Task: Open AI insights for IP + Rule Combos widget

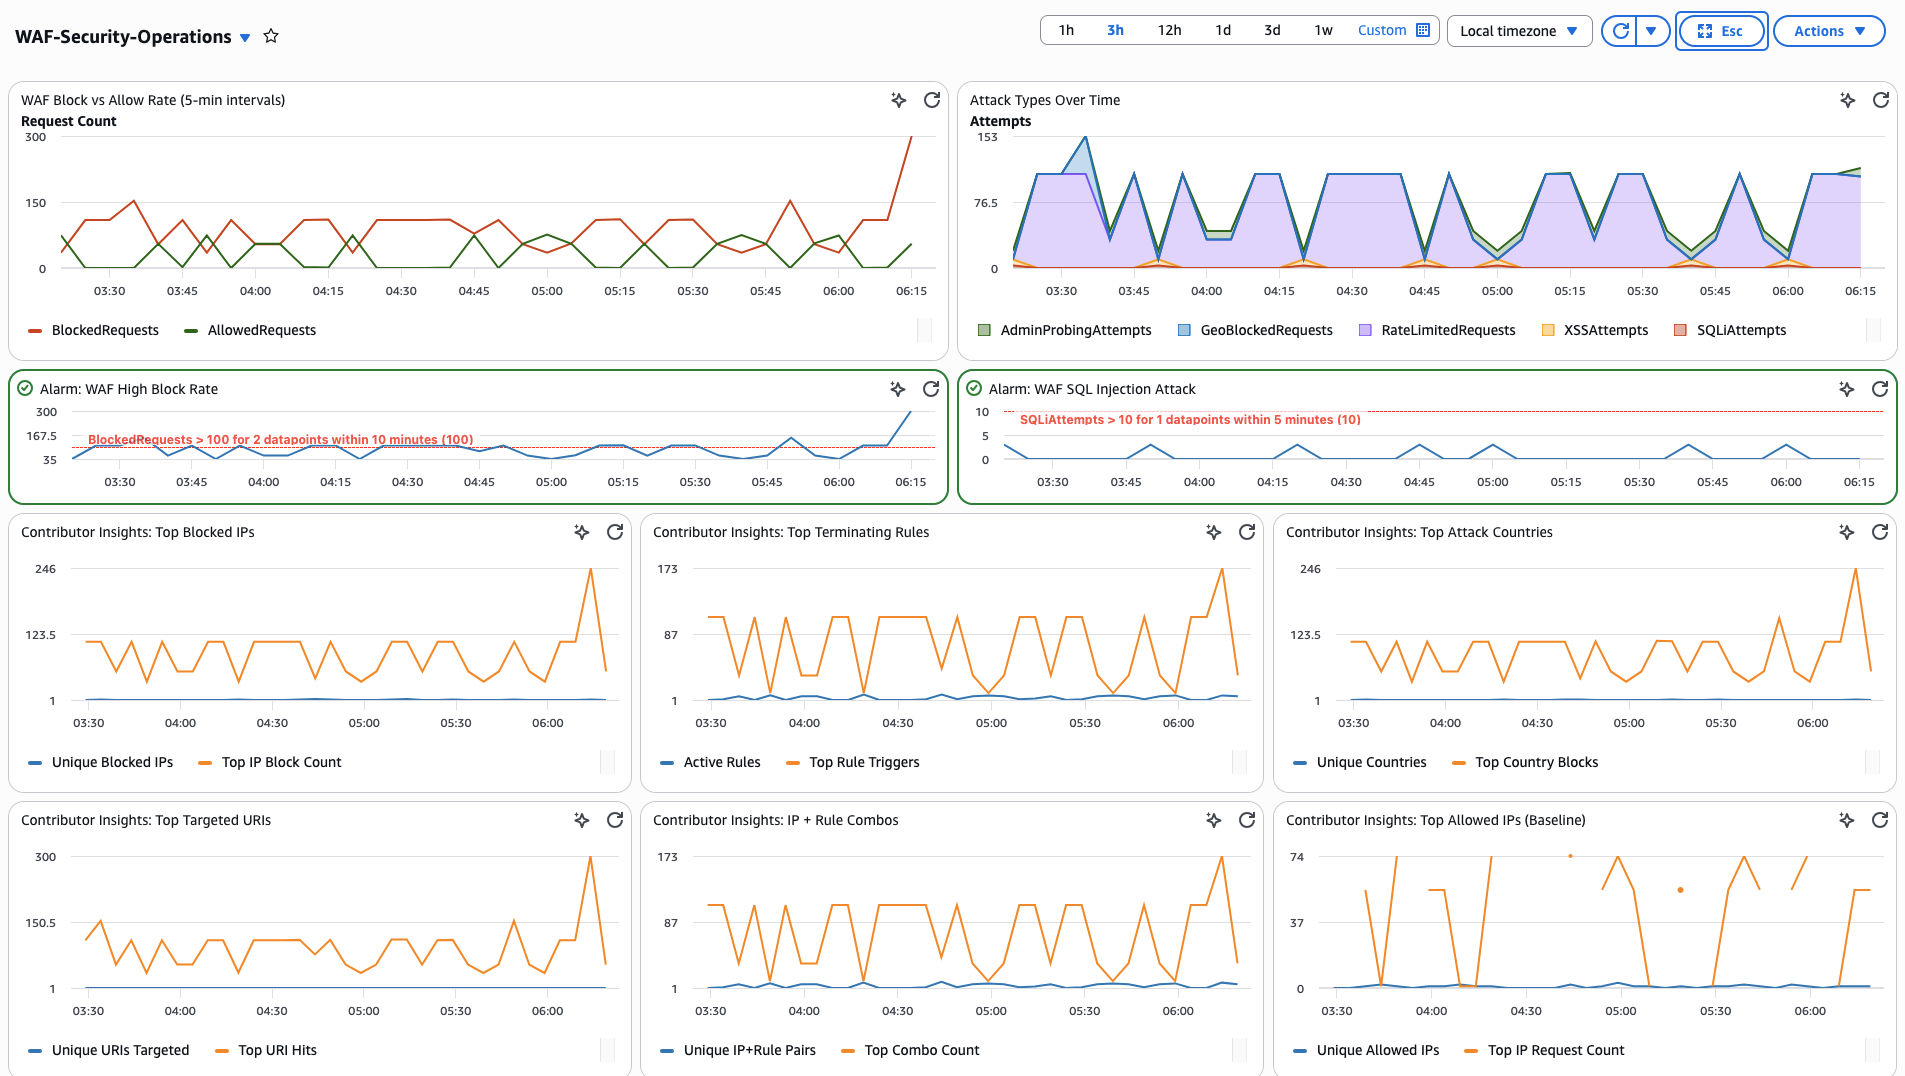Action: [x=1214, y=820]
